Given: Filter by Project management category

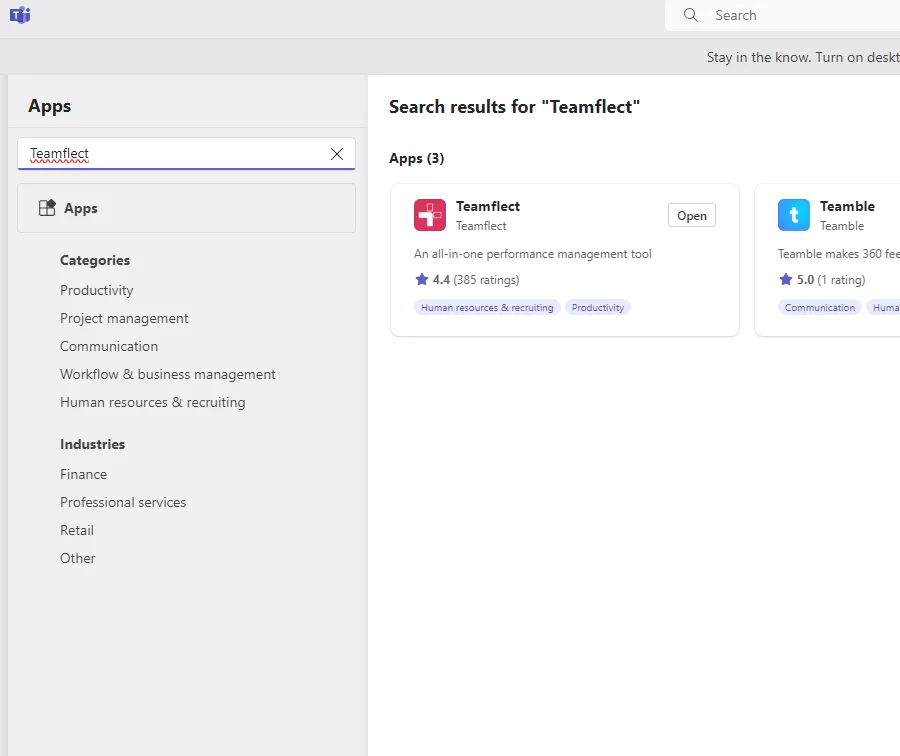Looking at the screenshot, I should click(x=124, y=318).
